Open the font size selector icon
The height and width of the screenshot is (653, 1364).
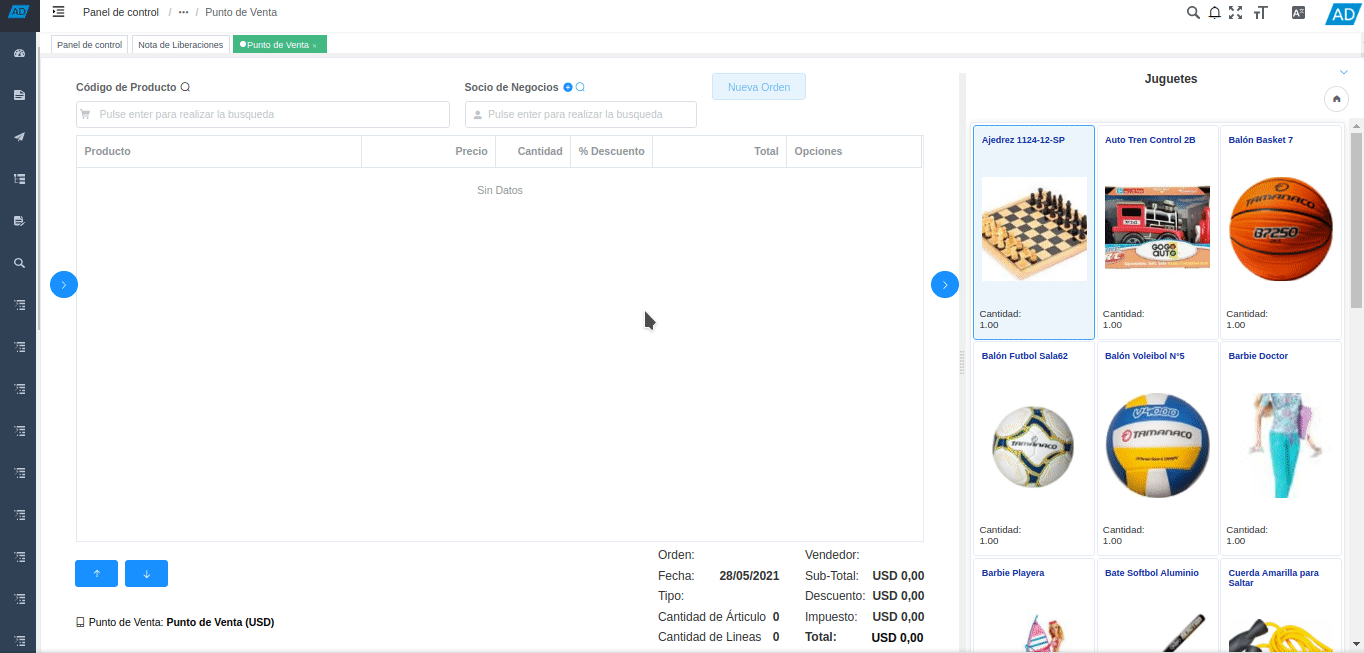point(1260,13)
